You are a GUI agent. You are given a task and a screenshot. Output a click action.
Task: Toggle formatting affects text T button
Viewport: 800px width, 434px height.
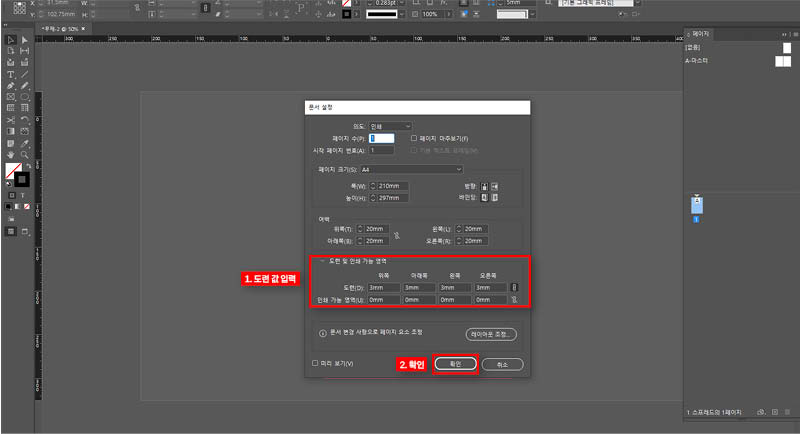22,195
